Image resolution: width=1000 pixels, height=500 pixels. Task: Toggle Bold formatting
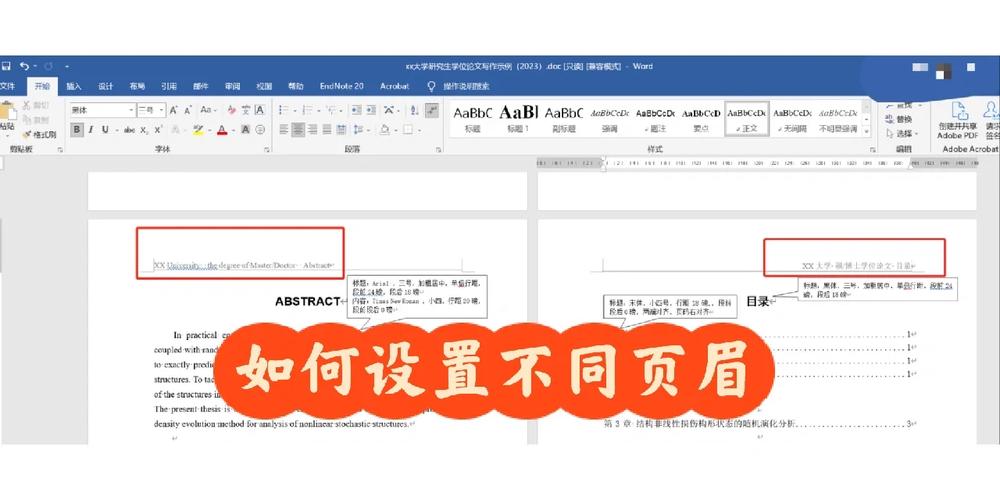coord(77,130)
